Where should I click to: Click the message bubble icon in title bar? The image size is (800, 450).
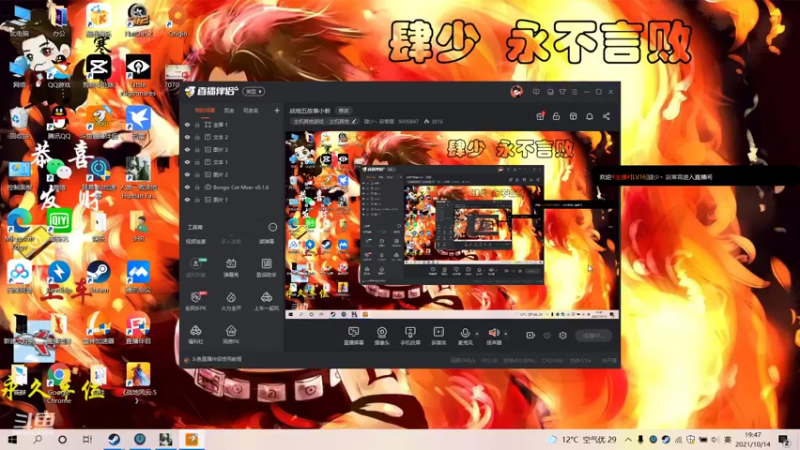pos(536,92)
